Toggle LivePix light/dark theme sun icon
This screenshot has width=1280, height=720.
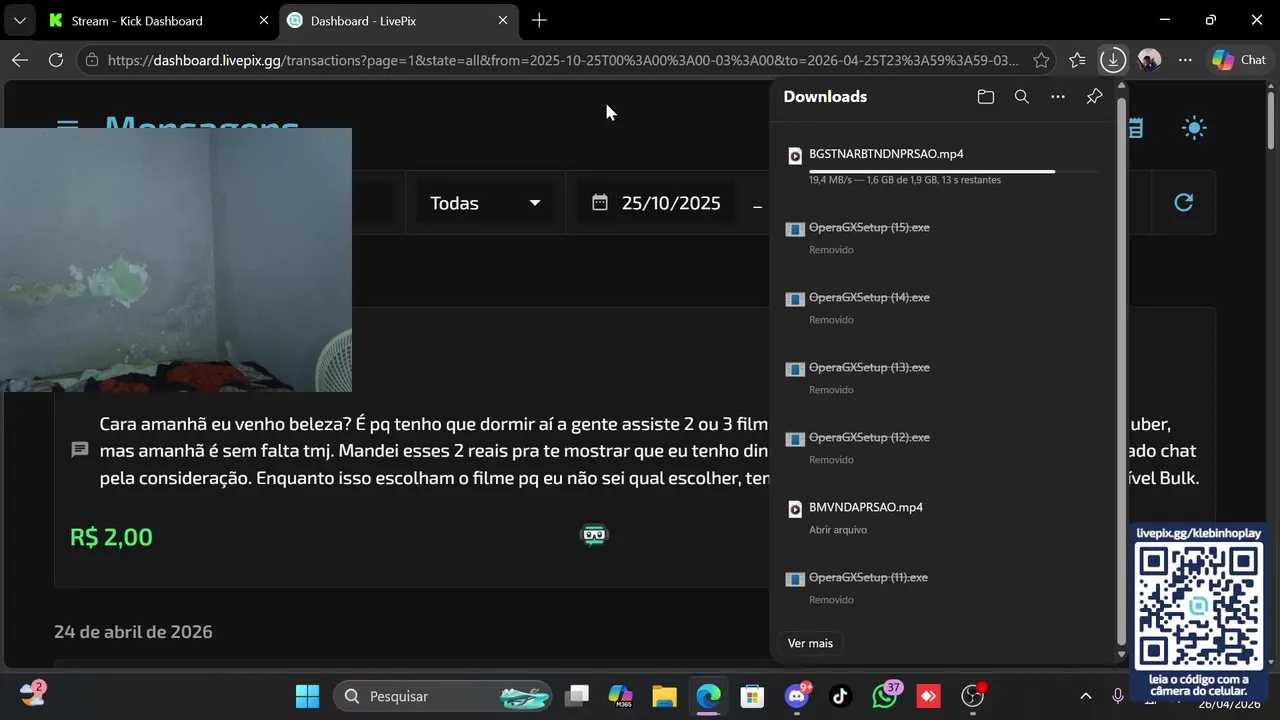(1194, 128)
